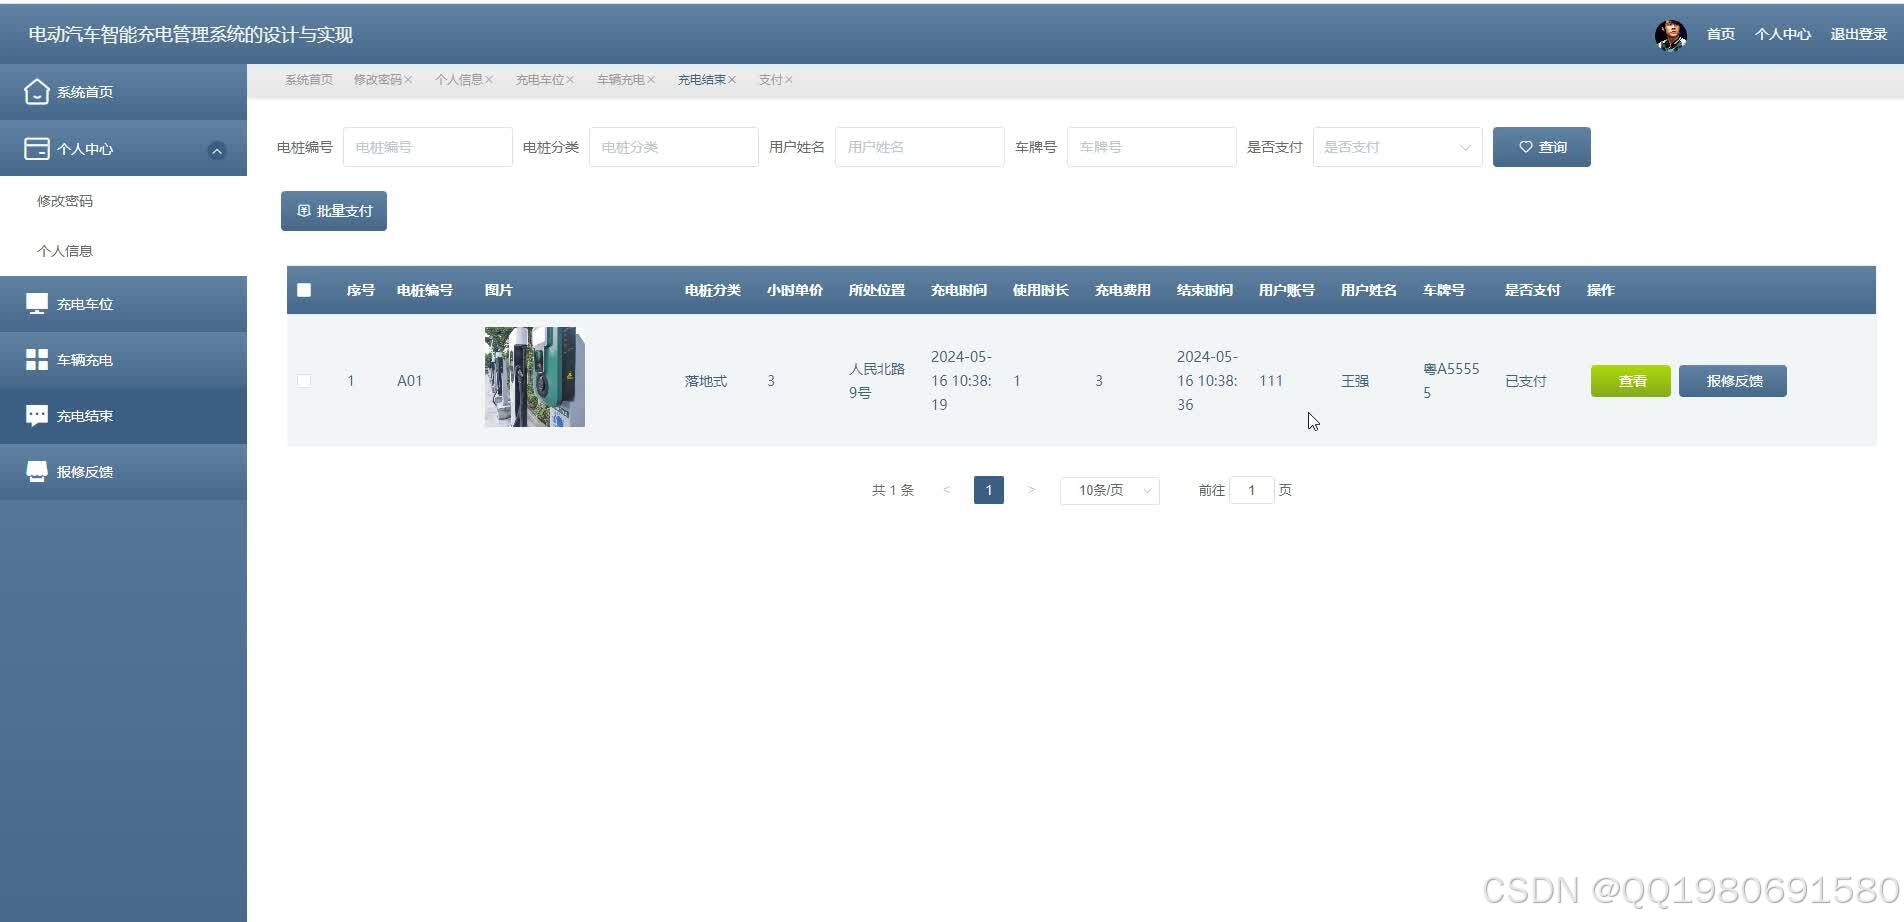This screenshot has width=1904, height=922.
Task: Click the 共 1 条 total count text
Action: click(893, 490)
